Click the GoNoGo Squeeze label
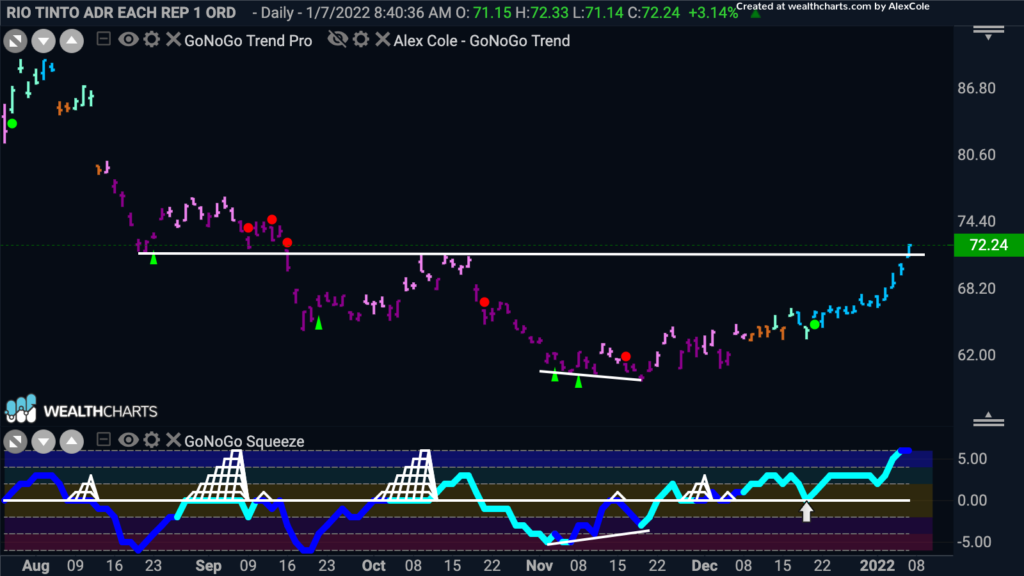 coord(244,441)
